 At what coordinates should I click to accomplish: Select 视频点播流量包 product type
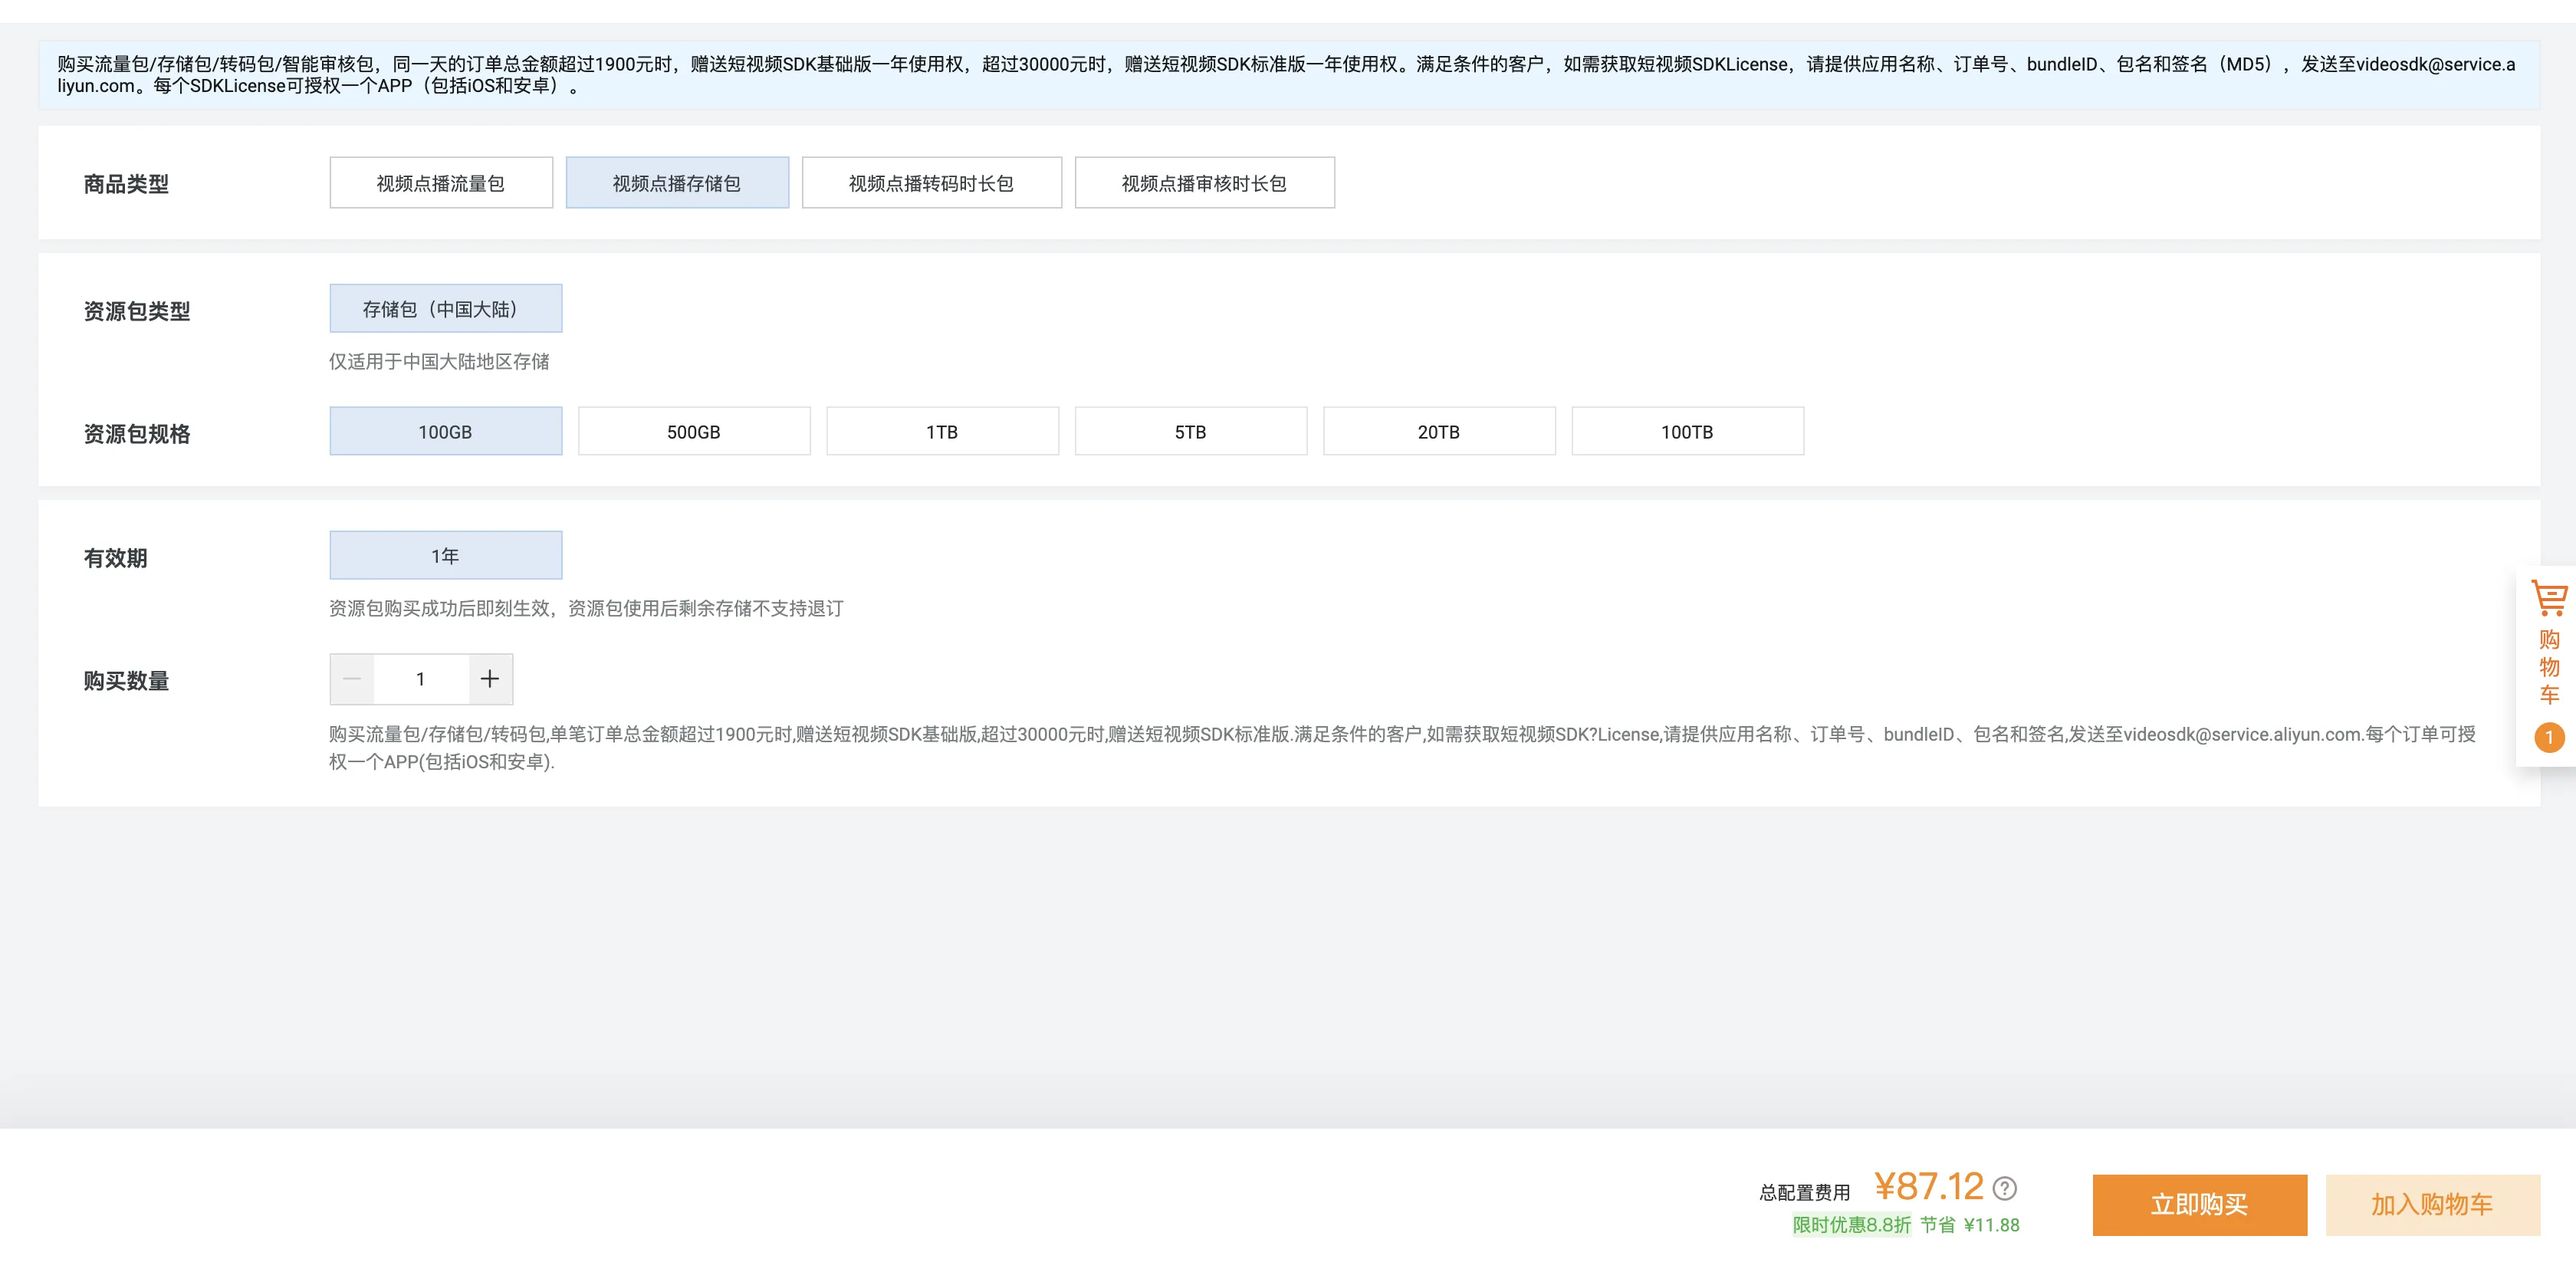441,183
